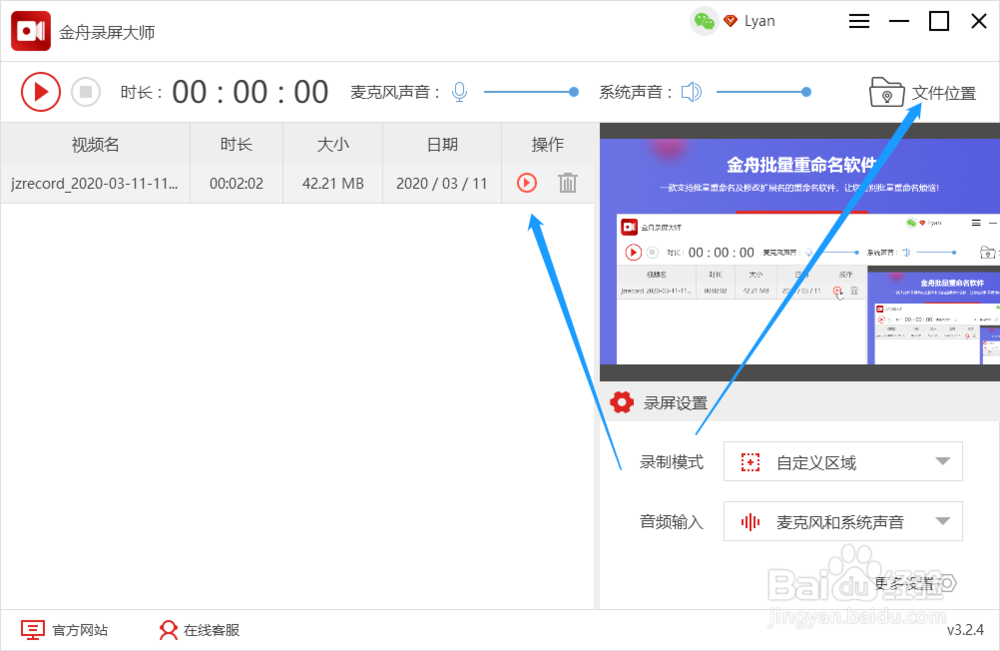This screenshot has width=1000, height=651.
Task: Click the 00:02:02 duration cell
Action: [x=236, y=184]
